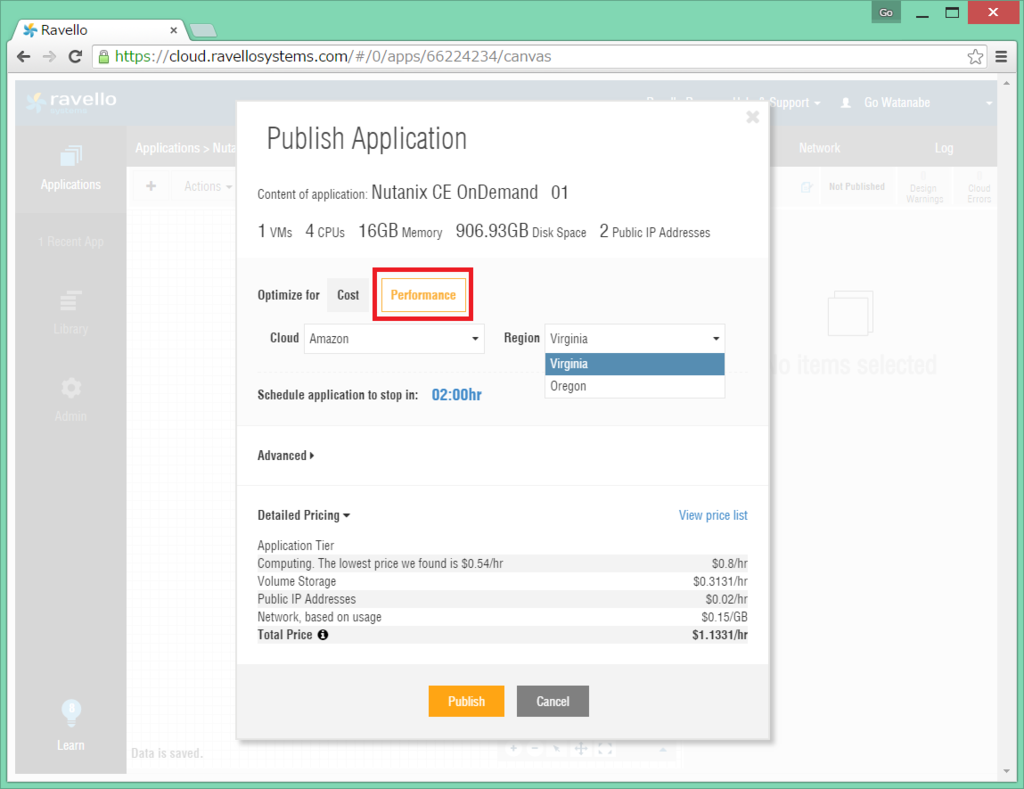Screen dimensions: 1024x789
Task: Click Nutanix CE OnDemand application name
Action: 470,193
